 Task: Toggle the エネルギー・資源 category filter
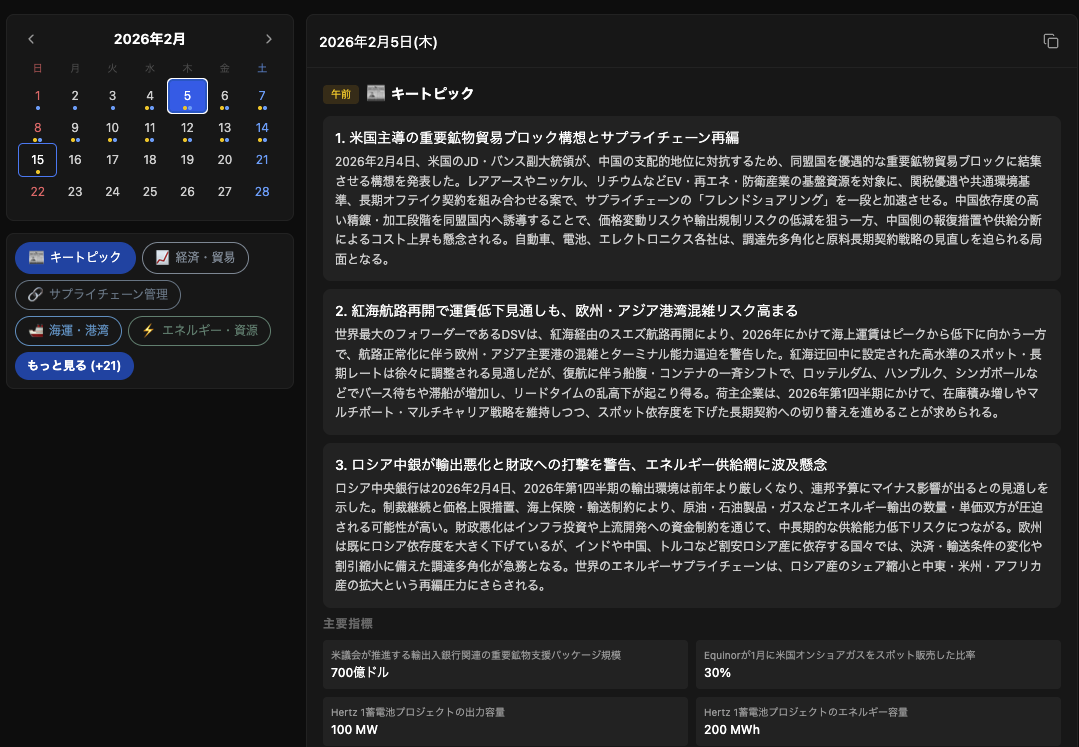tap(200, 330)
